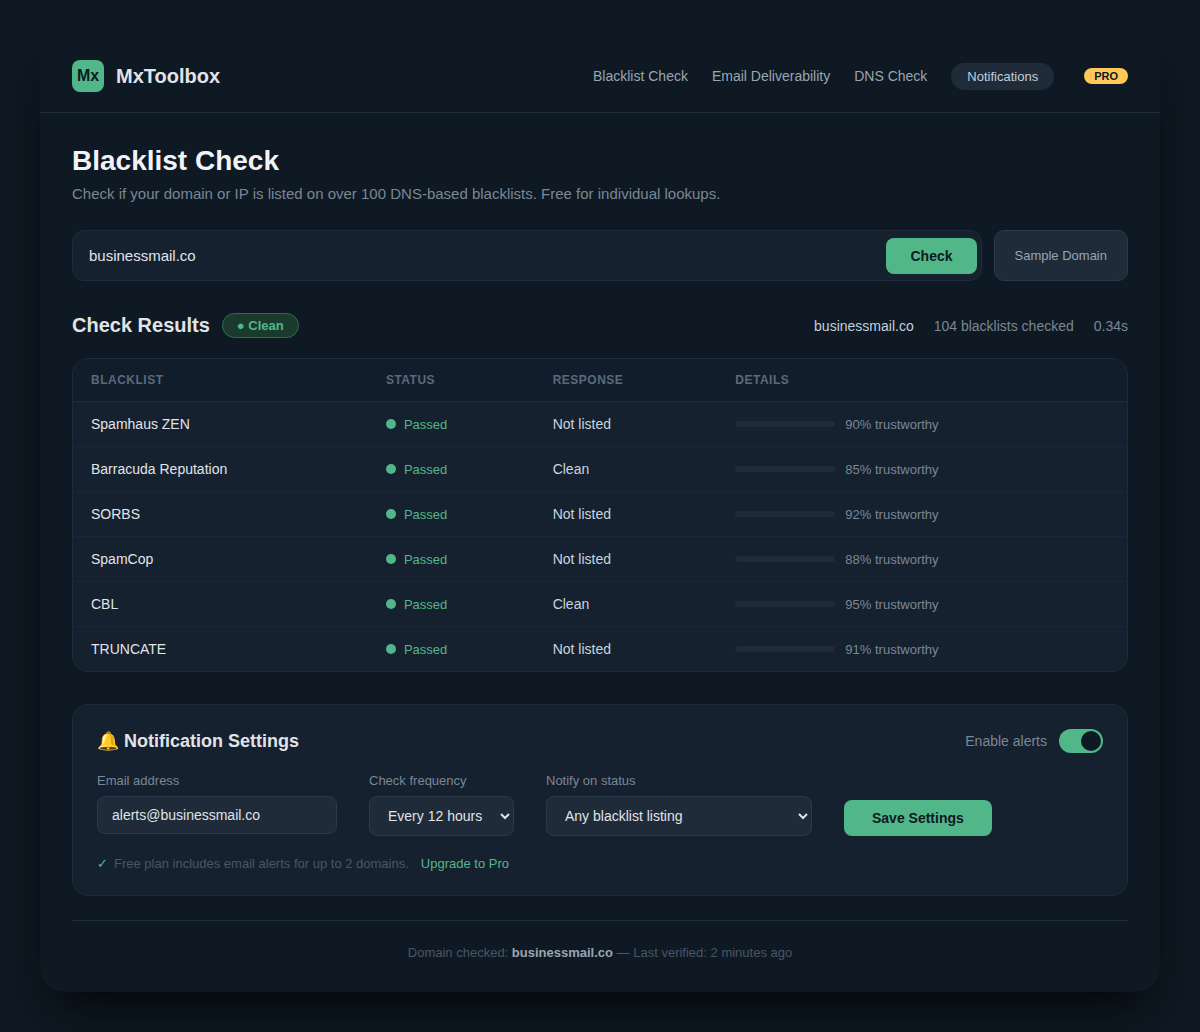Open the Notify on status dropdown
1200x1032 pixels.
coord(679,816)
